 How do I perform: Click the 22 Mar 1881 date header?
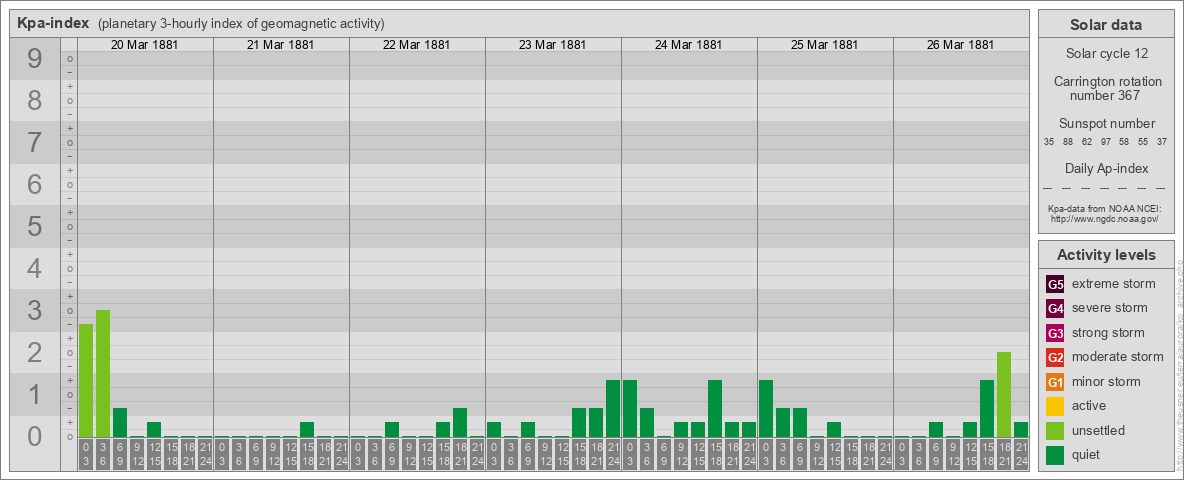(416, 45)
